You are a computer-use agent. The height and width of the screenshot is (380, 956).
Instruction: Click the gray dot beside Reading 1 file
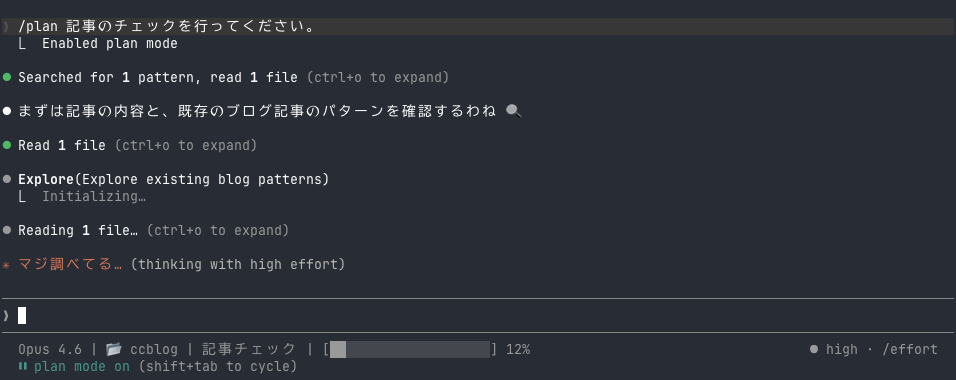(7, 231)
